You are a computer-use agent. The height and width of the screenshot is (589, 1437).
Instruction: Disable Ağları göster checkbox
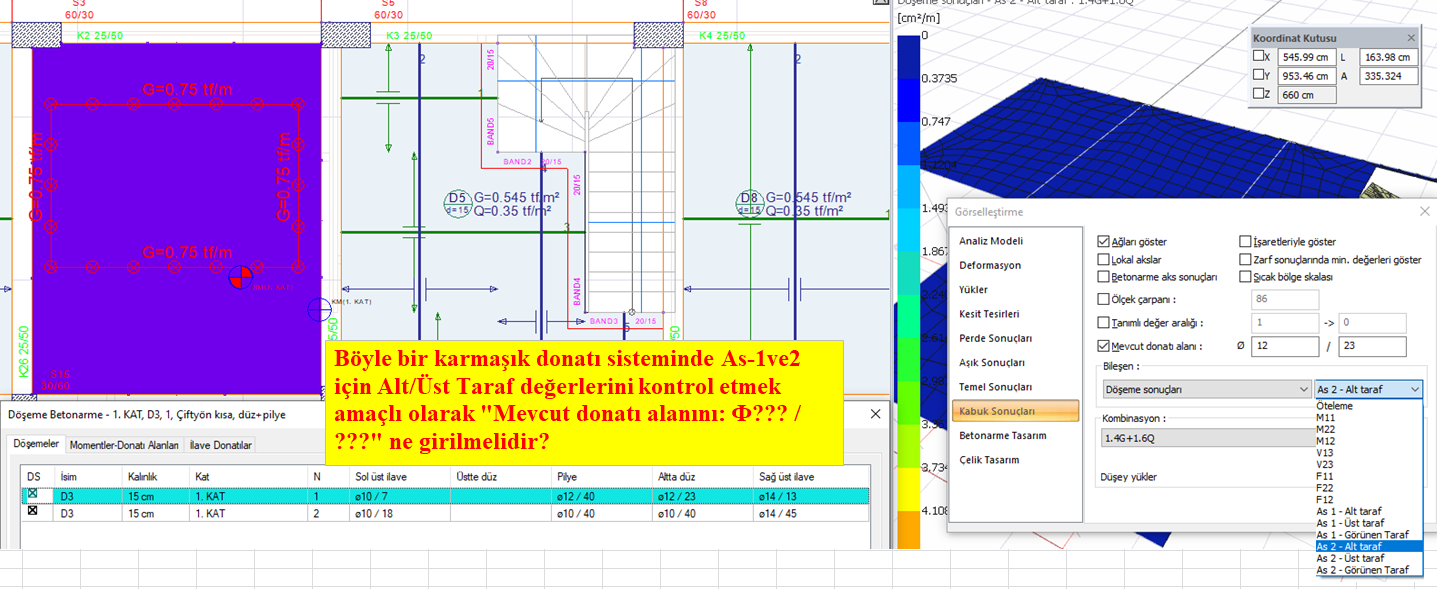coord(1104,242)
